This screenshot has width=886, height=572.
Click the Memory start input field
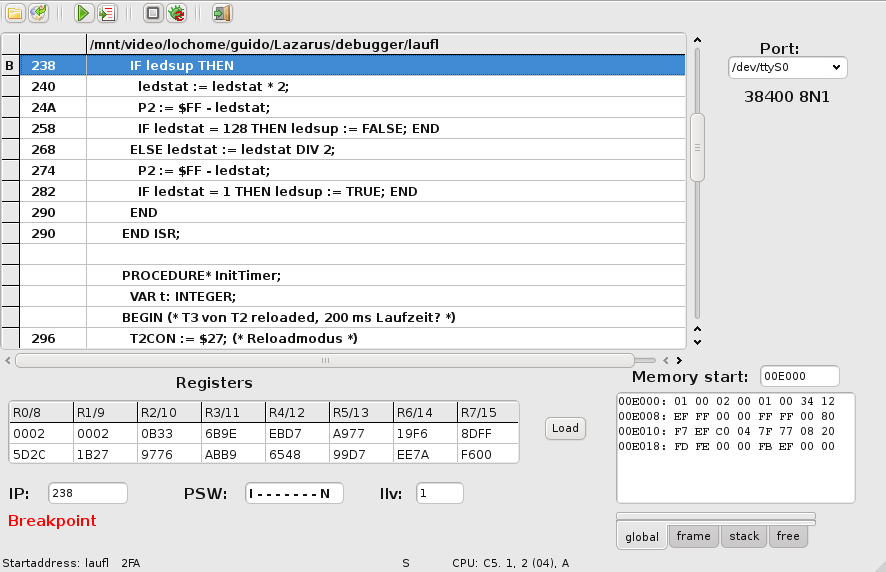(x=800, y=376)
